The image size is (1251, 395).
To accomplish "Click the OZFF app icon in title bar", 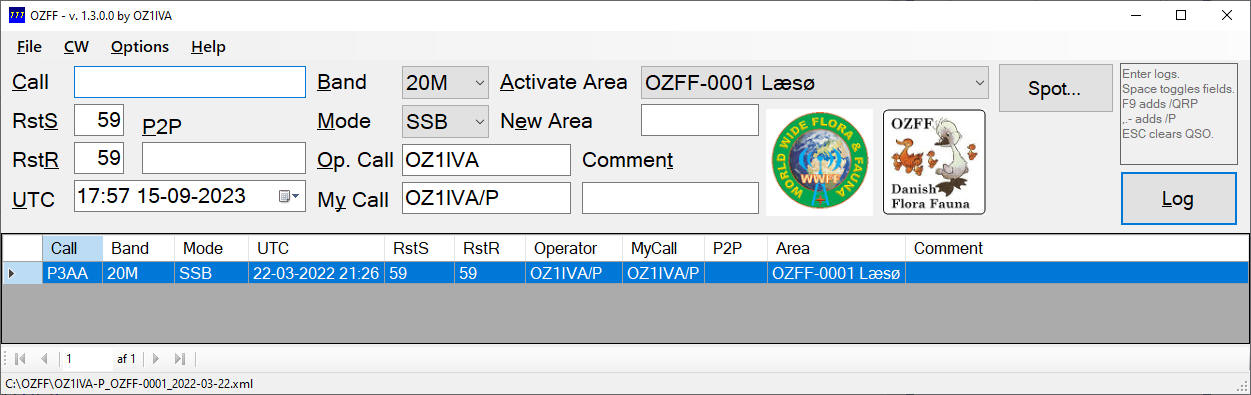I will coord(17,15).
